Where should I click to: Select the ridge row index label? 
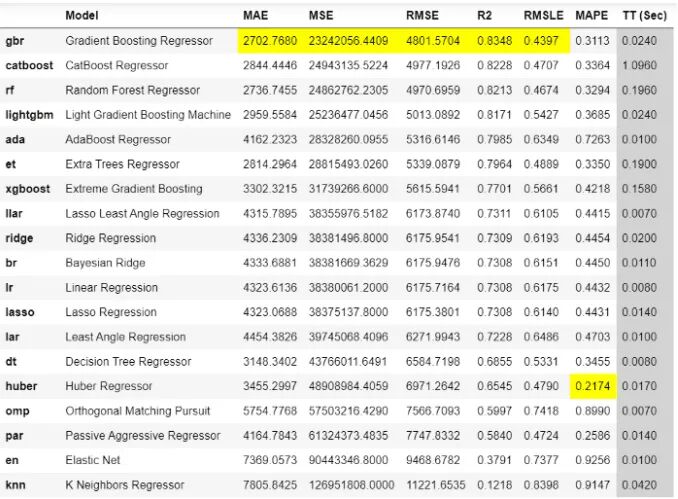[x=19, y=238]
